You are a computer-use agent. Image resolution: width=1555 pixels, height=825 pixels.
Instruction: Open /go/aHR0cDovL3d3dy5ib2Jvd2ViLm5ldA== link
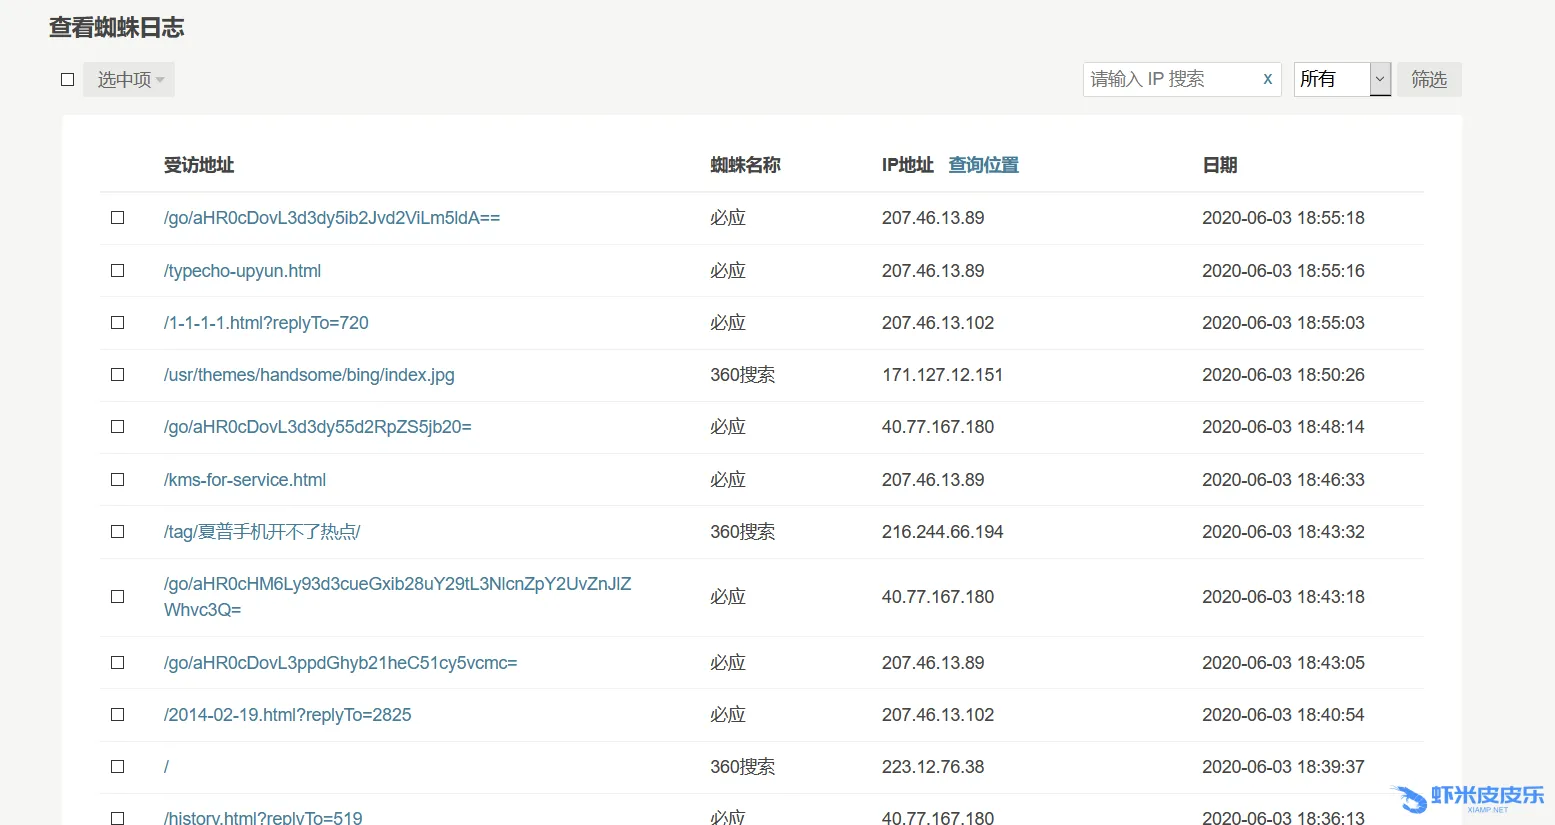332,218
